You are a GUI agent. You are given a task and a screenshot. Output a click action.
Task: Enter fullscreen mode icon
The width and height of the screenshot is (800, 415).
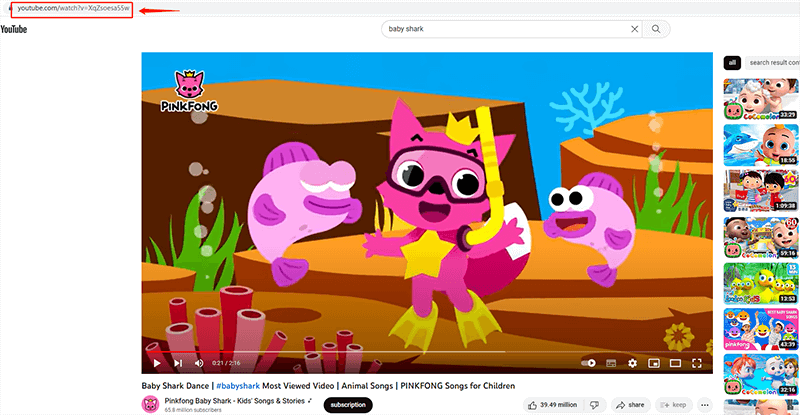tap(696, 363)
